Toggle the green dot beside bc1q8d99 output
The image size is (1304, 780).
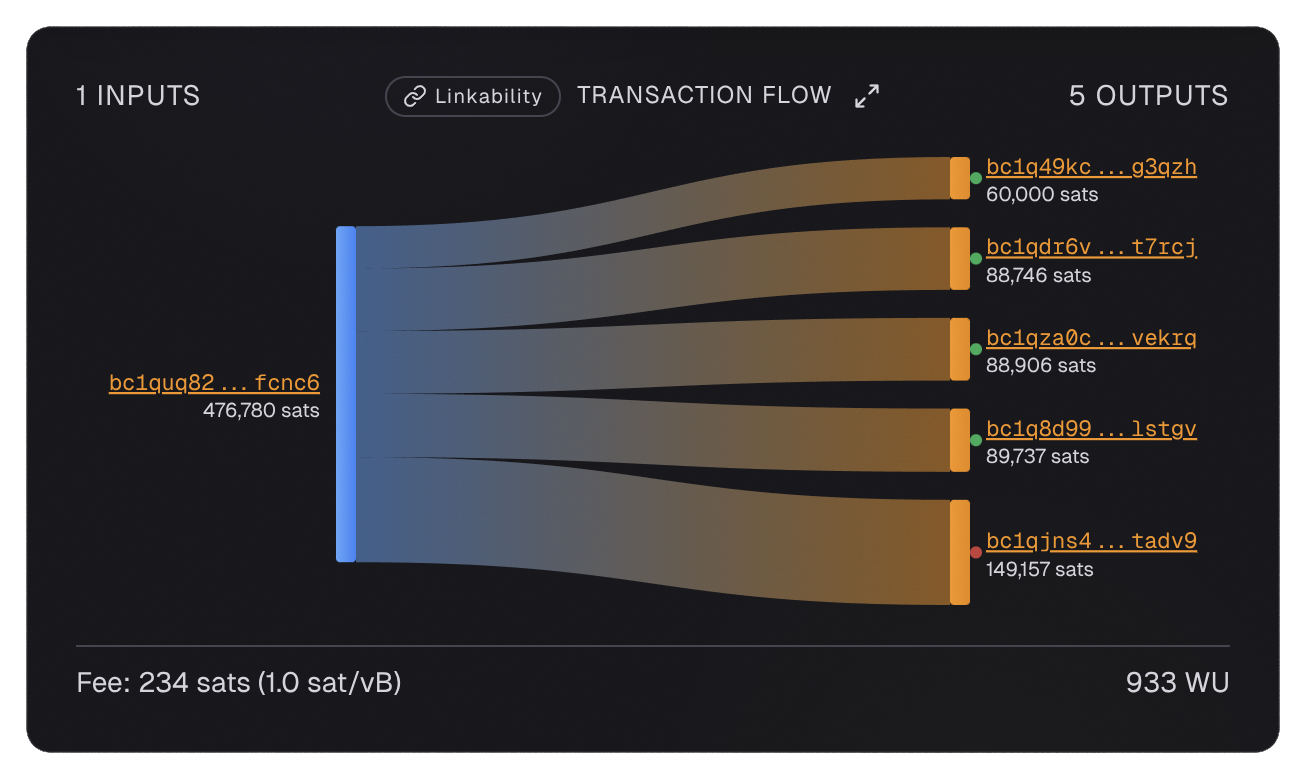pyautogui.click(x=974, y=440)
